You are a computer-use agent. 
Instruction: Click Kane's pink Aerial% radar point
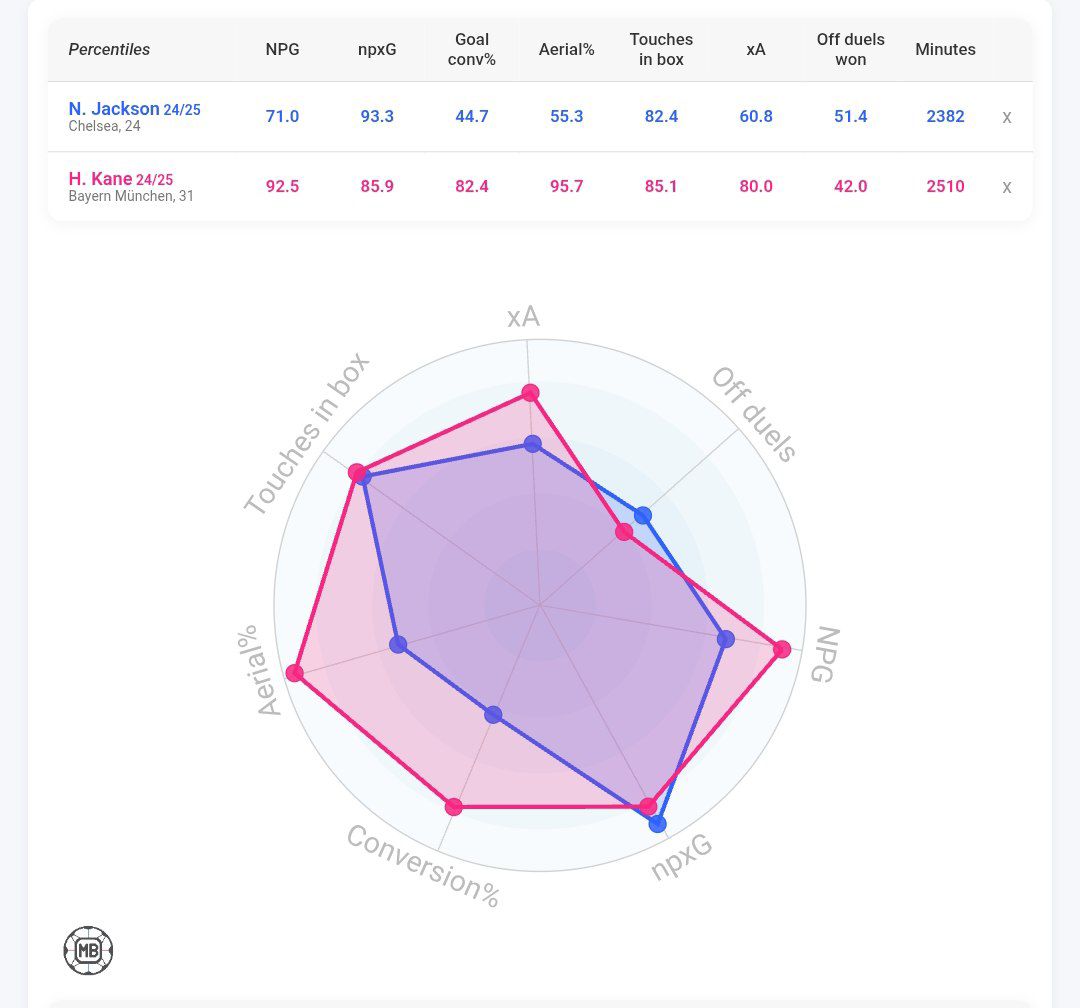(295, 673)
